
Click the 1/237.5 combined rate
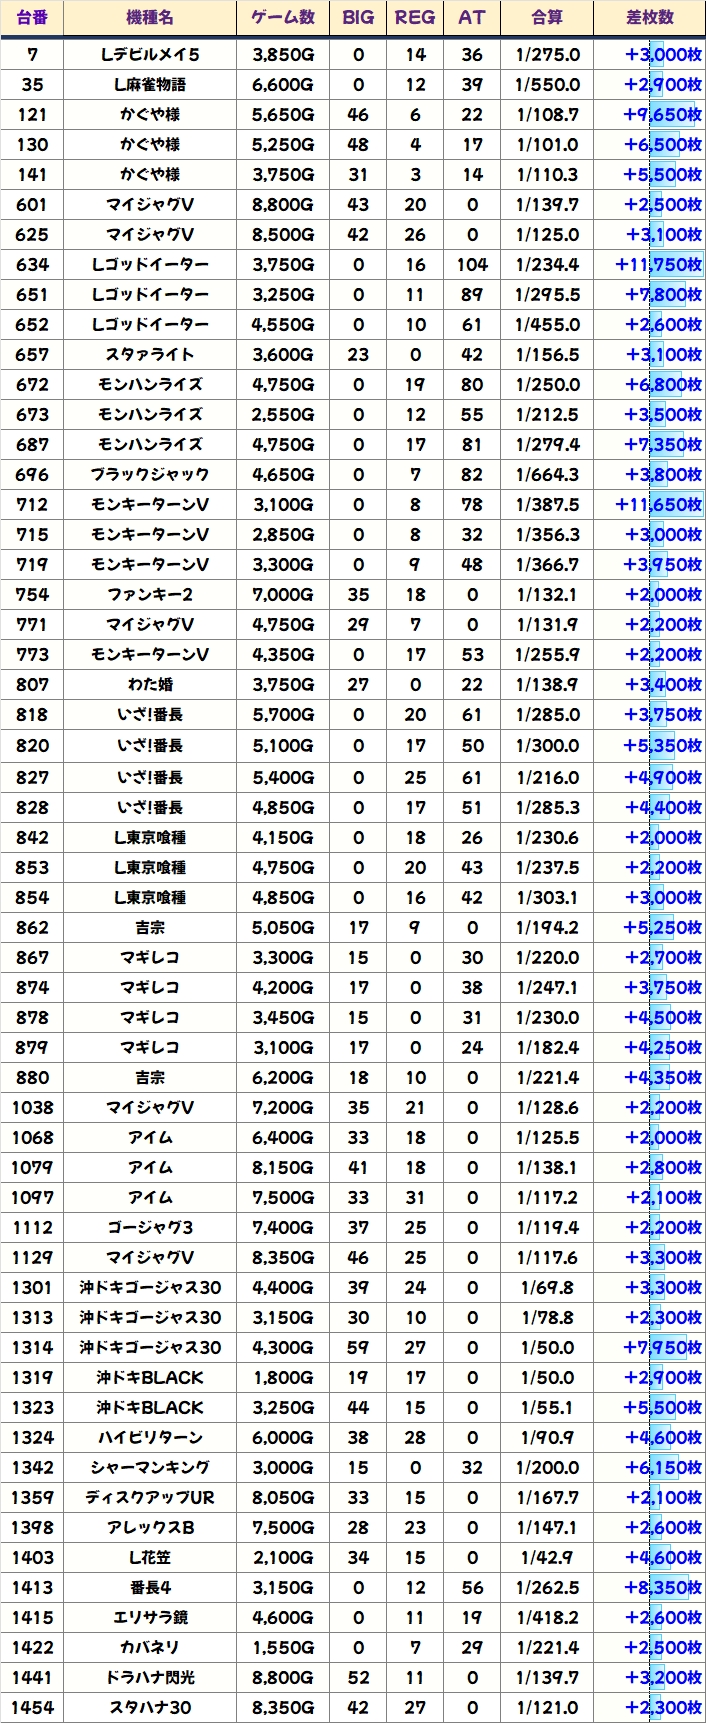547,868
